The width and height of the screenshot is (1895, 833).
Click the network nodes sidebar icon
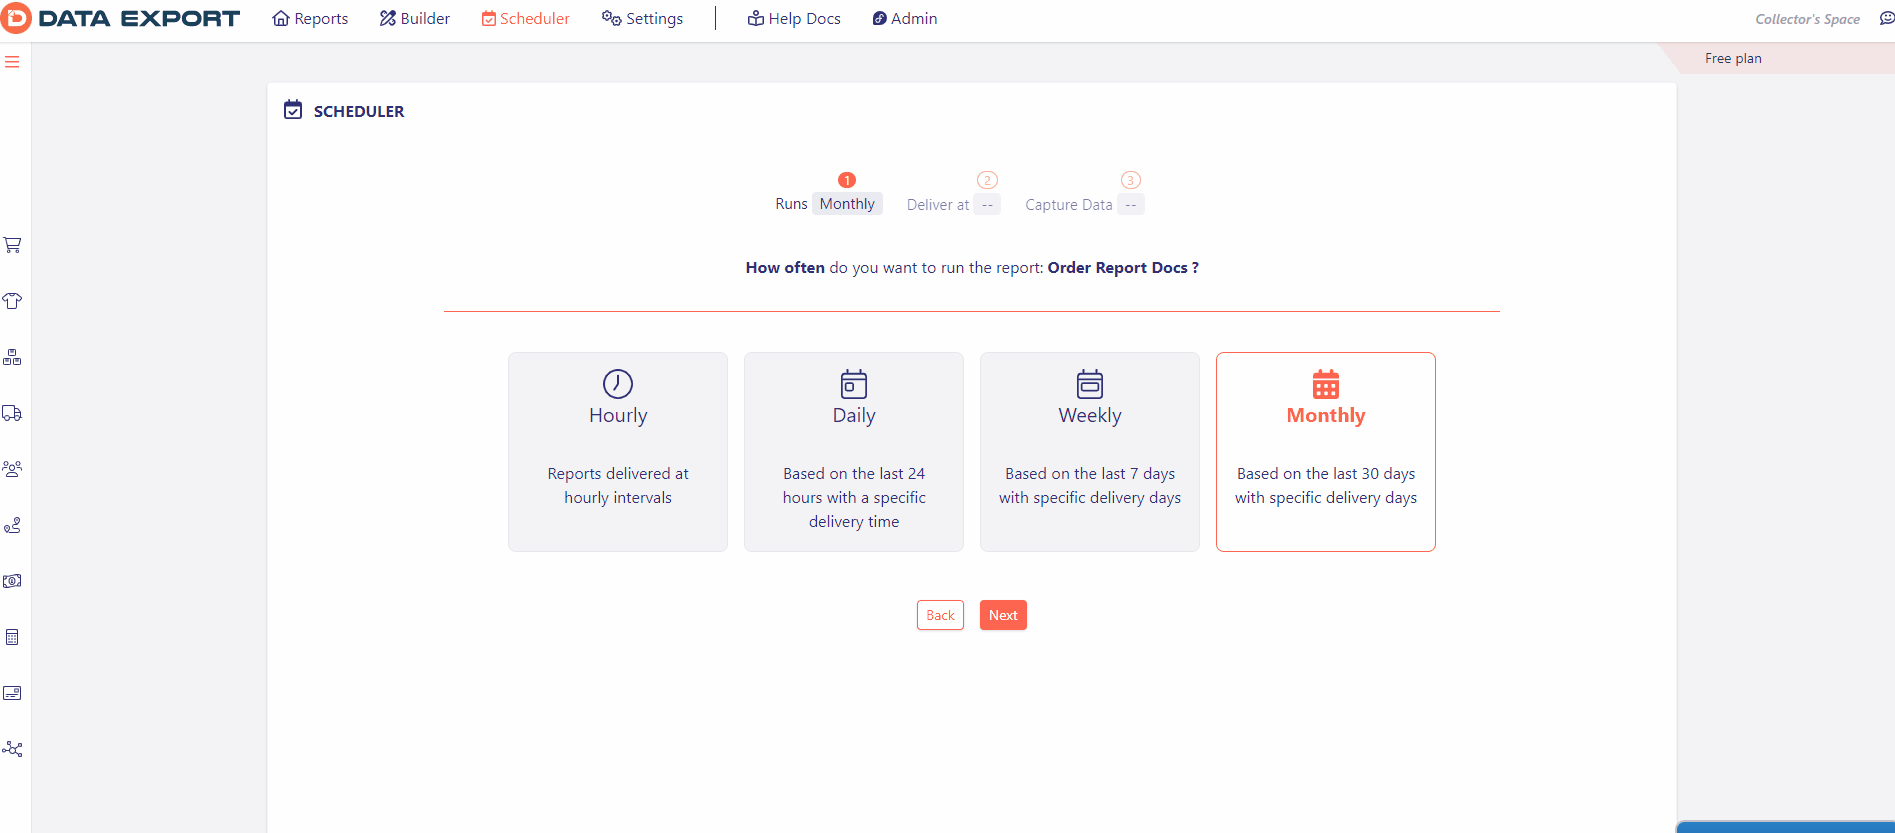[12, 749]
